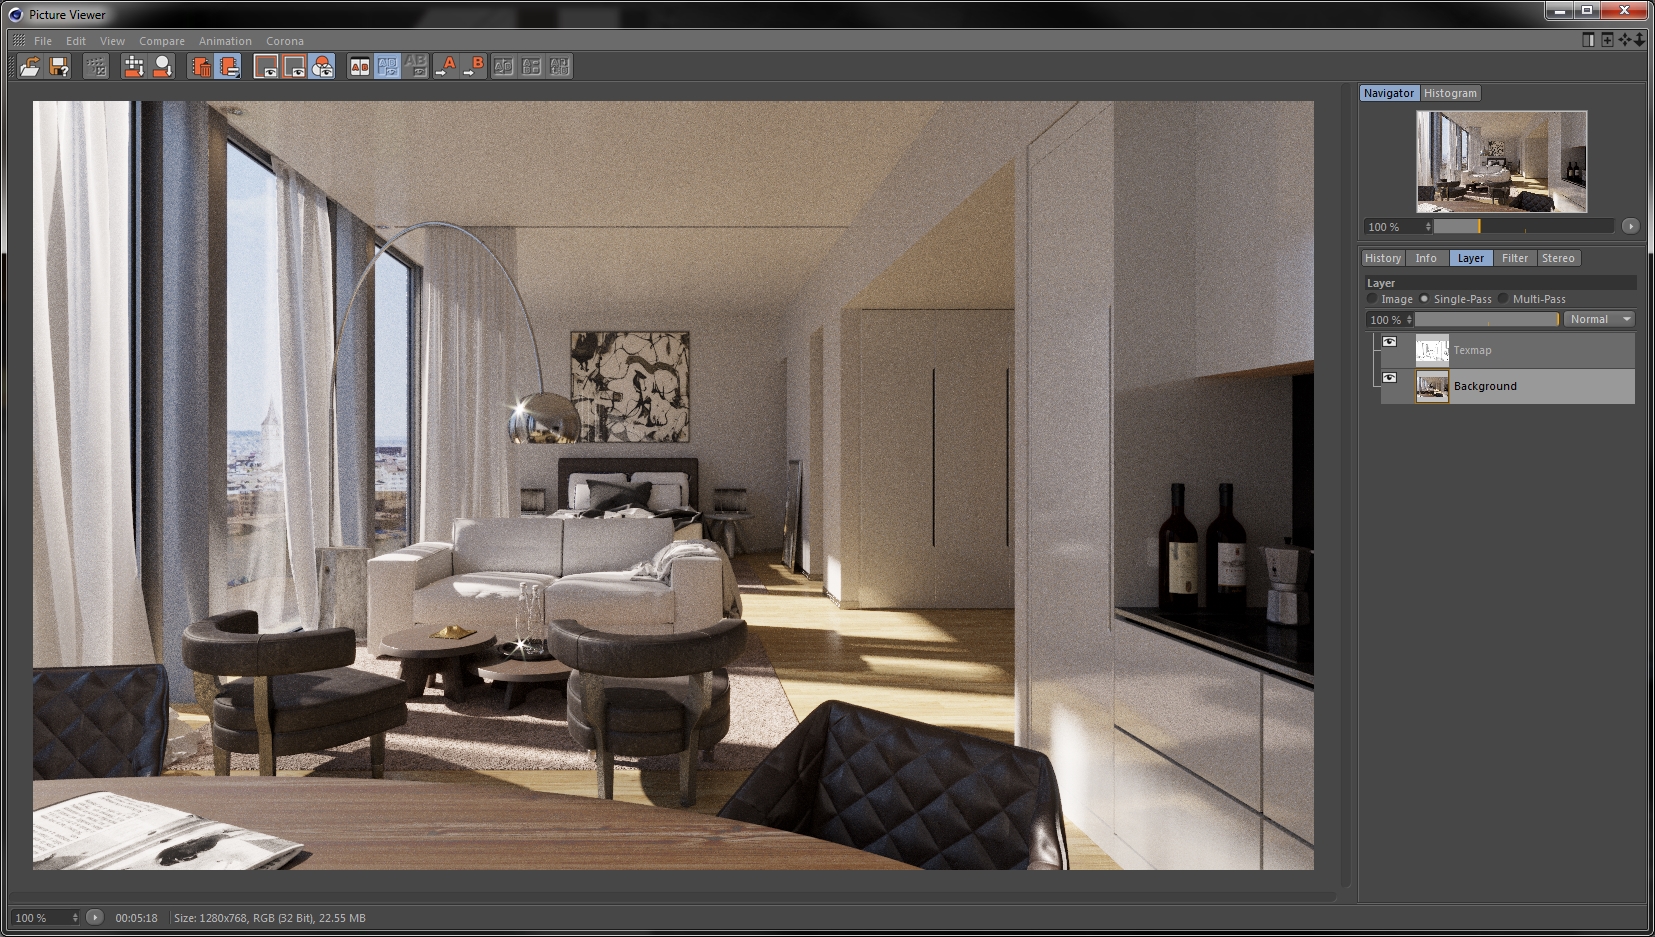Click the Save As floppy disk icon
Screen dimensions: 1655x937
(x=59, y=67)
